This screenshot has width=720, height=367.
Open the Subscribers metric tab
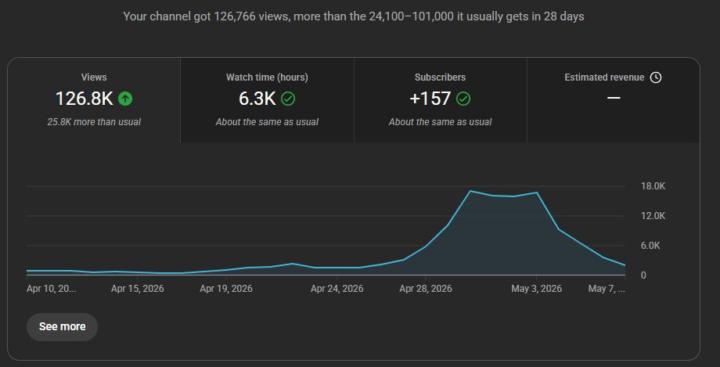(440, 100)
